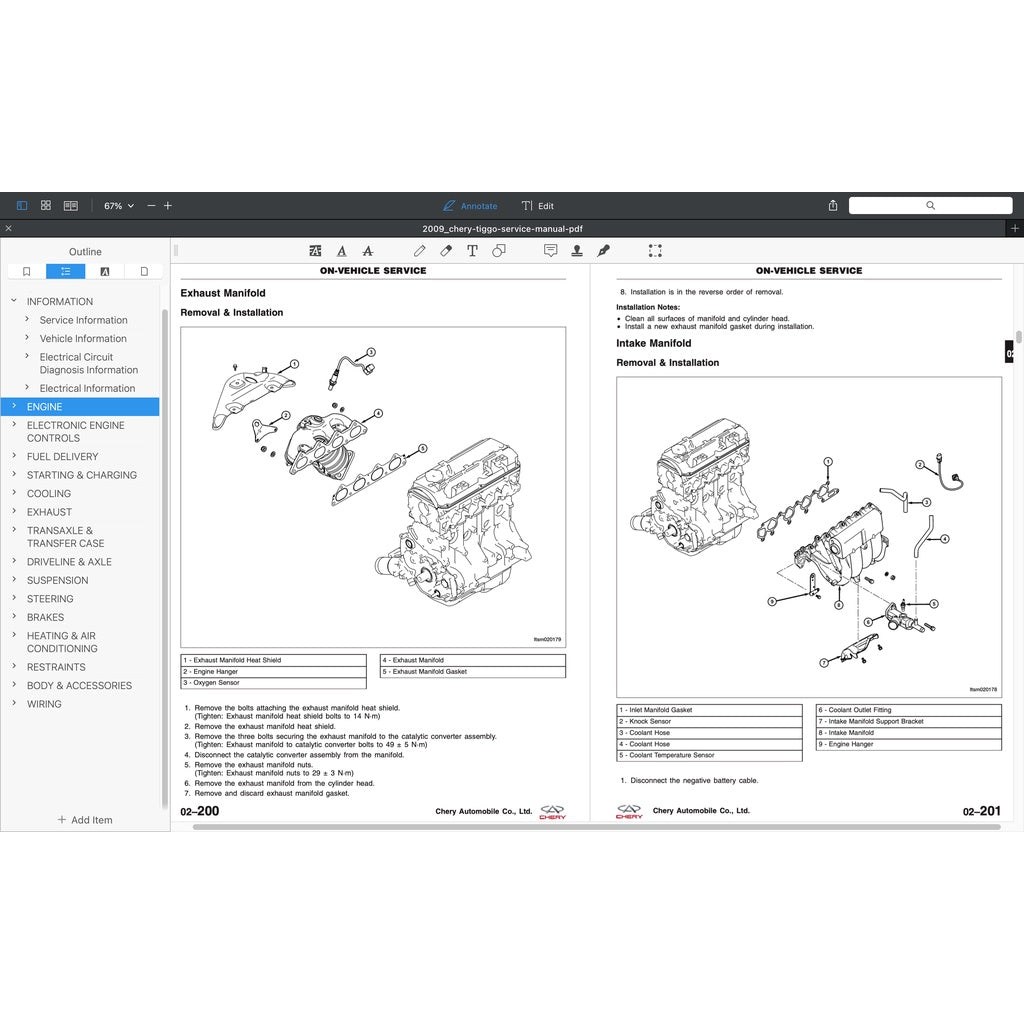Select the Text annotation tool
The height and width of the screenshot is (1024, 1024).
(473, 251)
